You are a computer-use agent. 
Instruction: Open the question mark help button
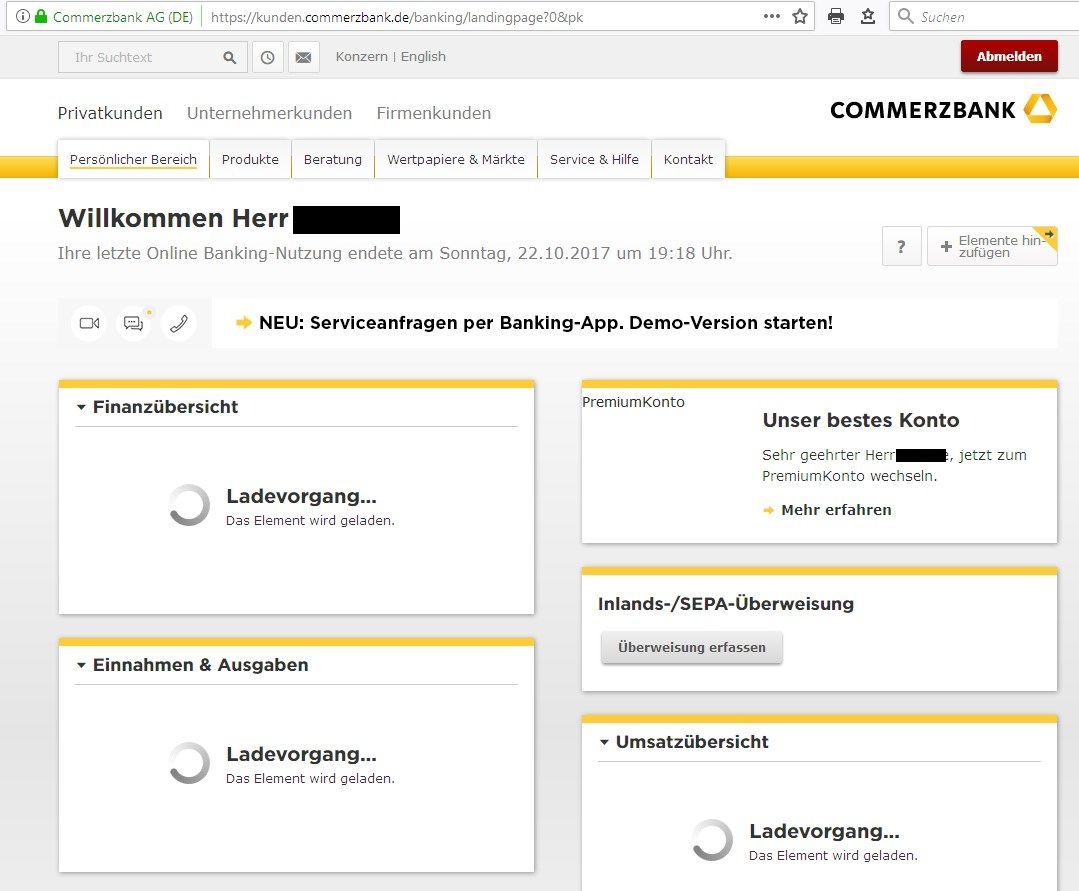(x=901, y=246)
